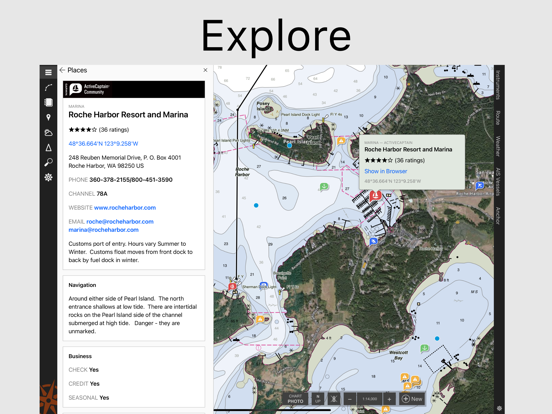552x414 pixels.
Task: Click the follow boat button in bottom toolbar
Action: point(334,399)
